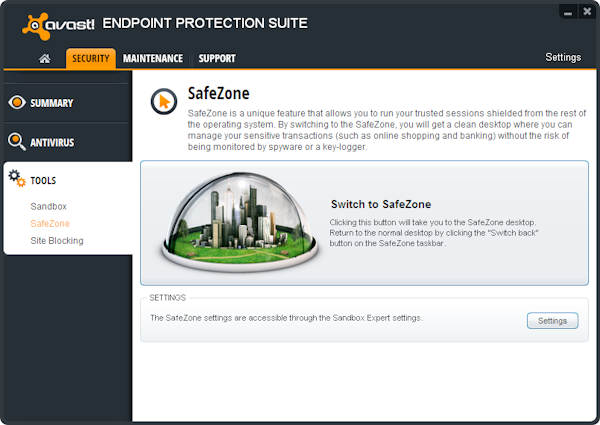This screenshot has height=425, width=600.
Task: Select SafeZone under Tools
Action: click(50, 223)
